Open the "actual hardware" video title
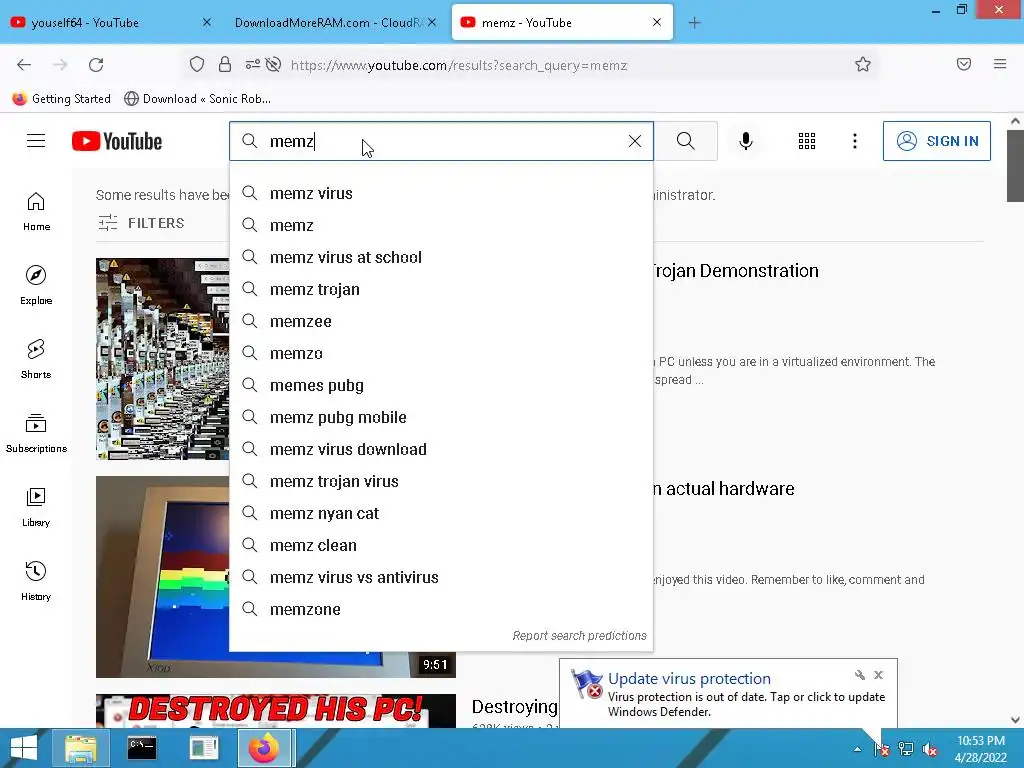This screenshot has width=1024, height=768. click(724, 488)
